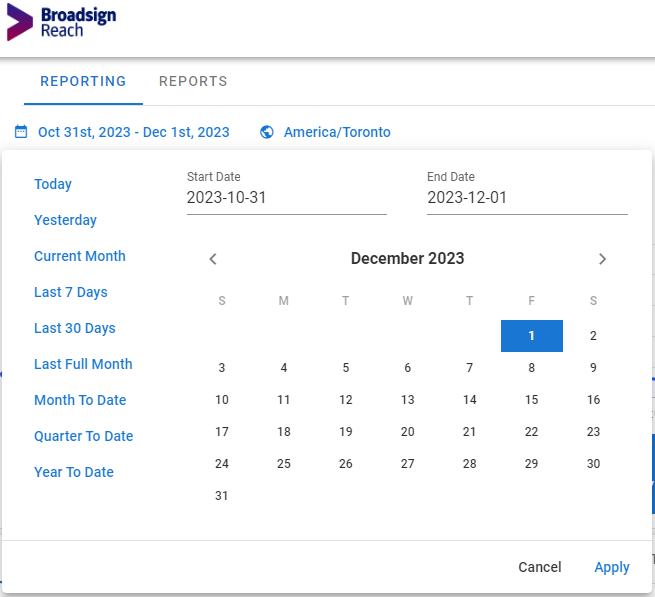655x597 pixels.
Task: Choose the Last 7 Days preset
Action: click(x=71, y=292)
